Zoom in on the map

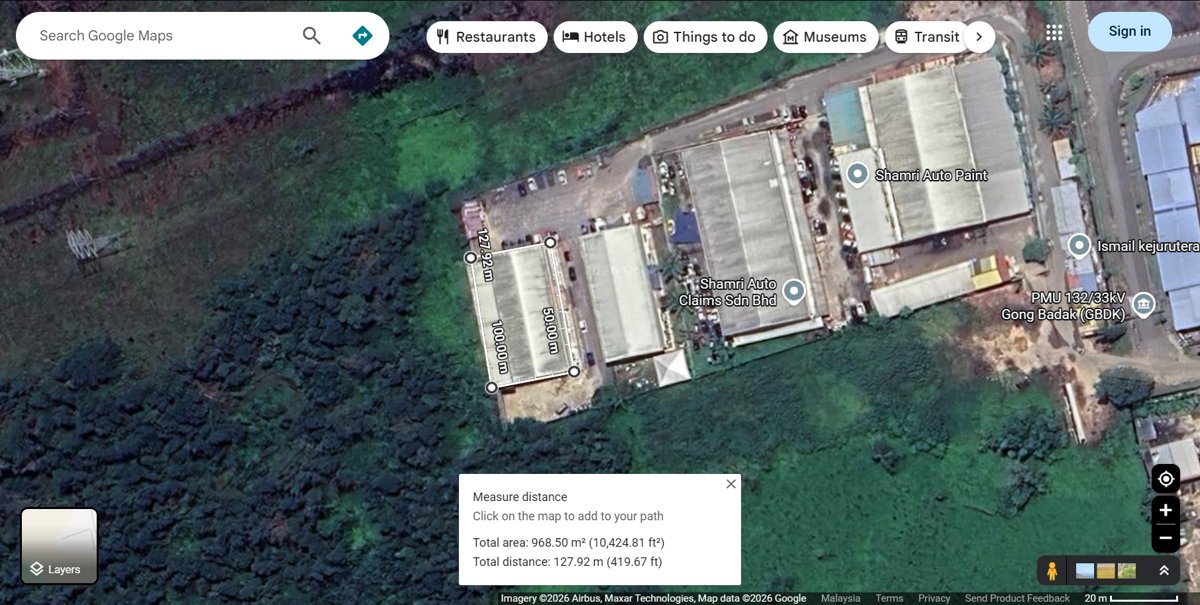[x=1166, y=510]
